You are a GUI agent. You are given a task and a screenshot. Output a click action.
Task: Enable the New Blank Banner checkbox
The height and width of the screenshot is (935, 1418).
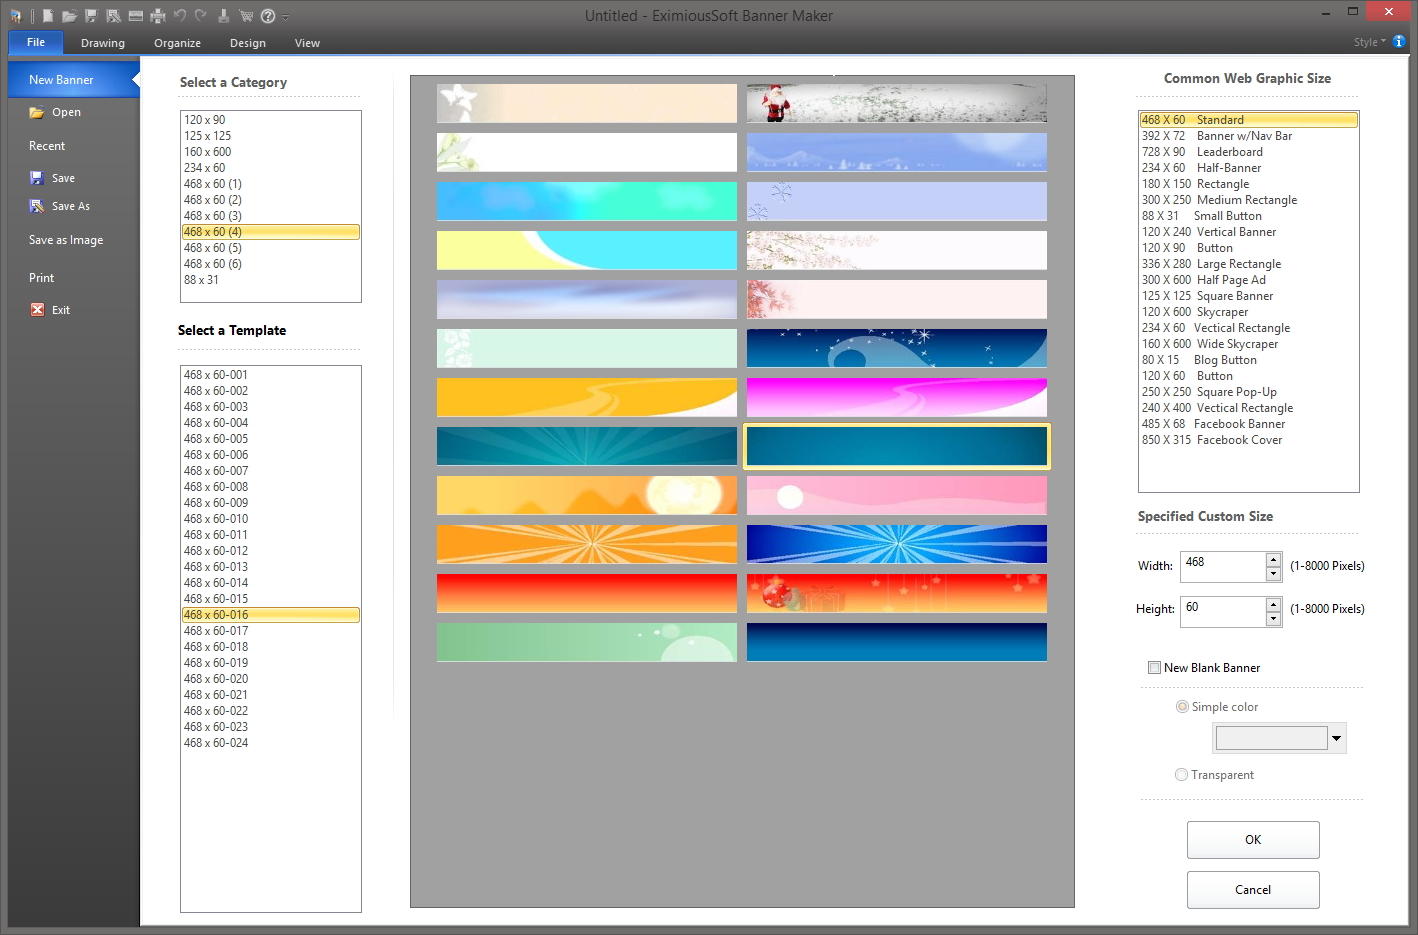point(1155,667)
